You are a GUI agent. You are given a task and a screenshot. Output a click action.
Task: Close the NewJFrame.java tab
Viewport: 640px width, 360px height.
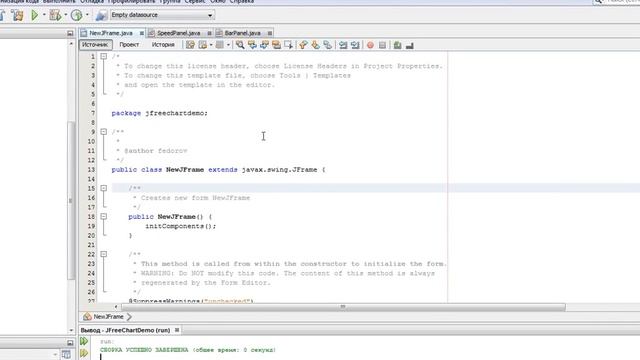(142, 33)
